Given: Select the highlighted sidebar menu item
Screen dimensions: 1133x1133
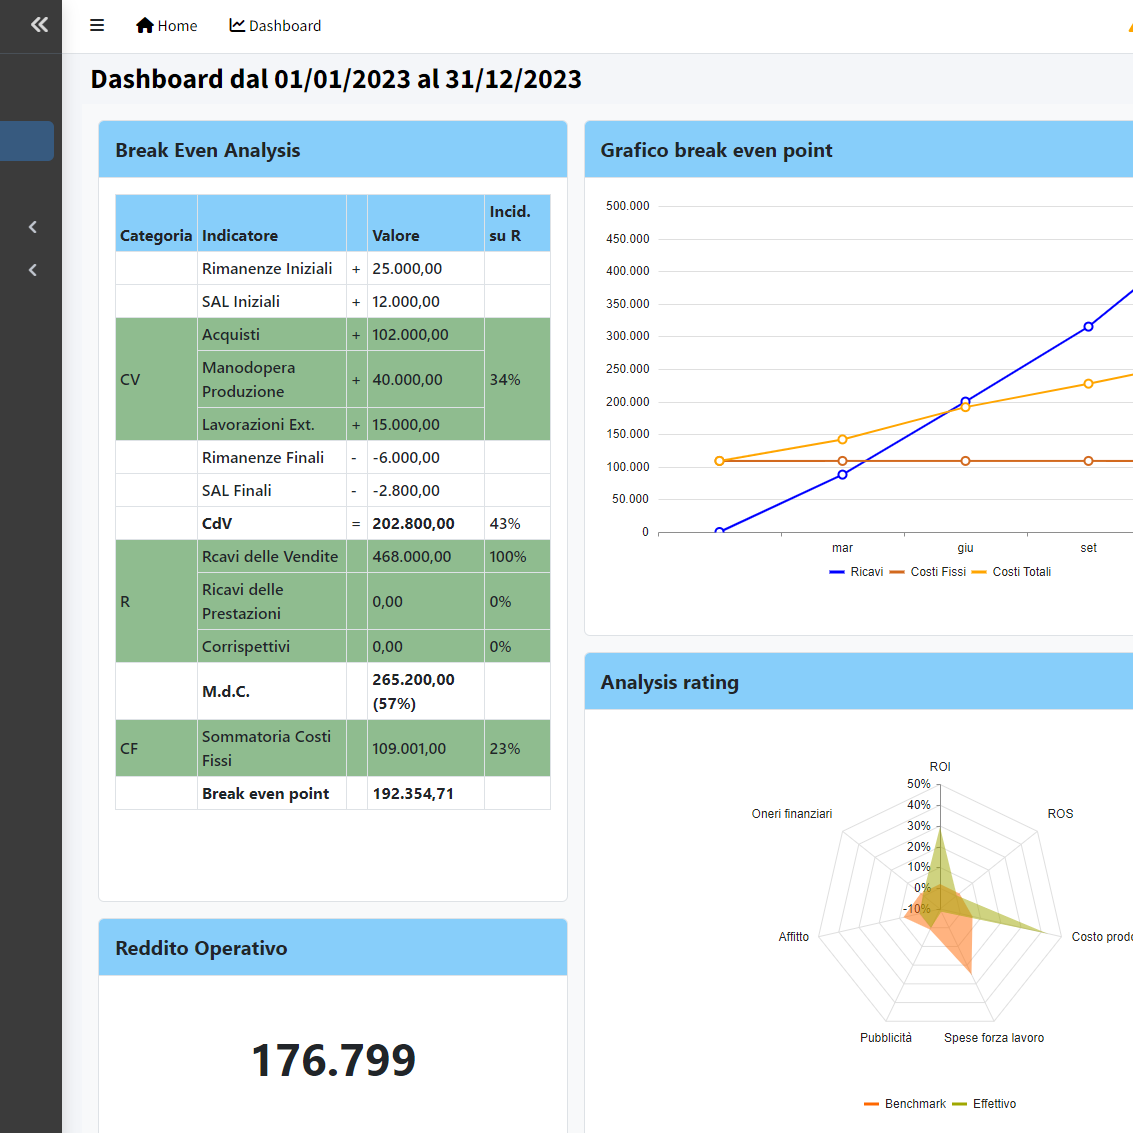Looking at the screenshot, I should click(x=27, y=141).
